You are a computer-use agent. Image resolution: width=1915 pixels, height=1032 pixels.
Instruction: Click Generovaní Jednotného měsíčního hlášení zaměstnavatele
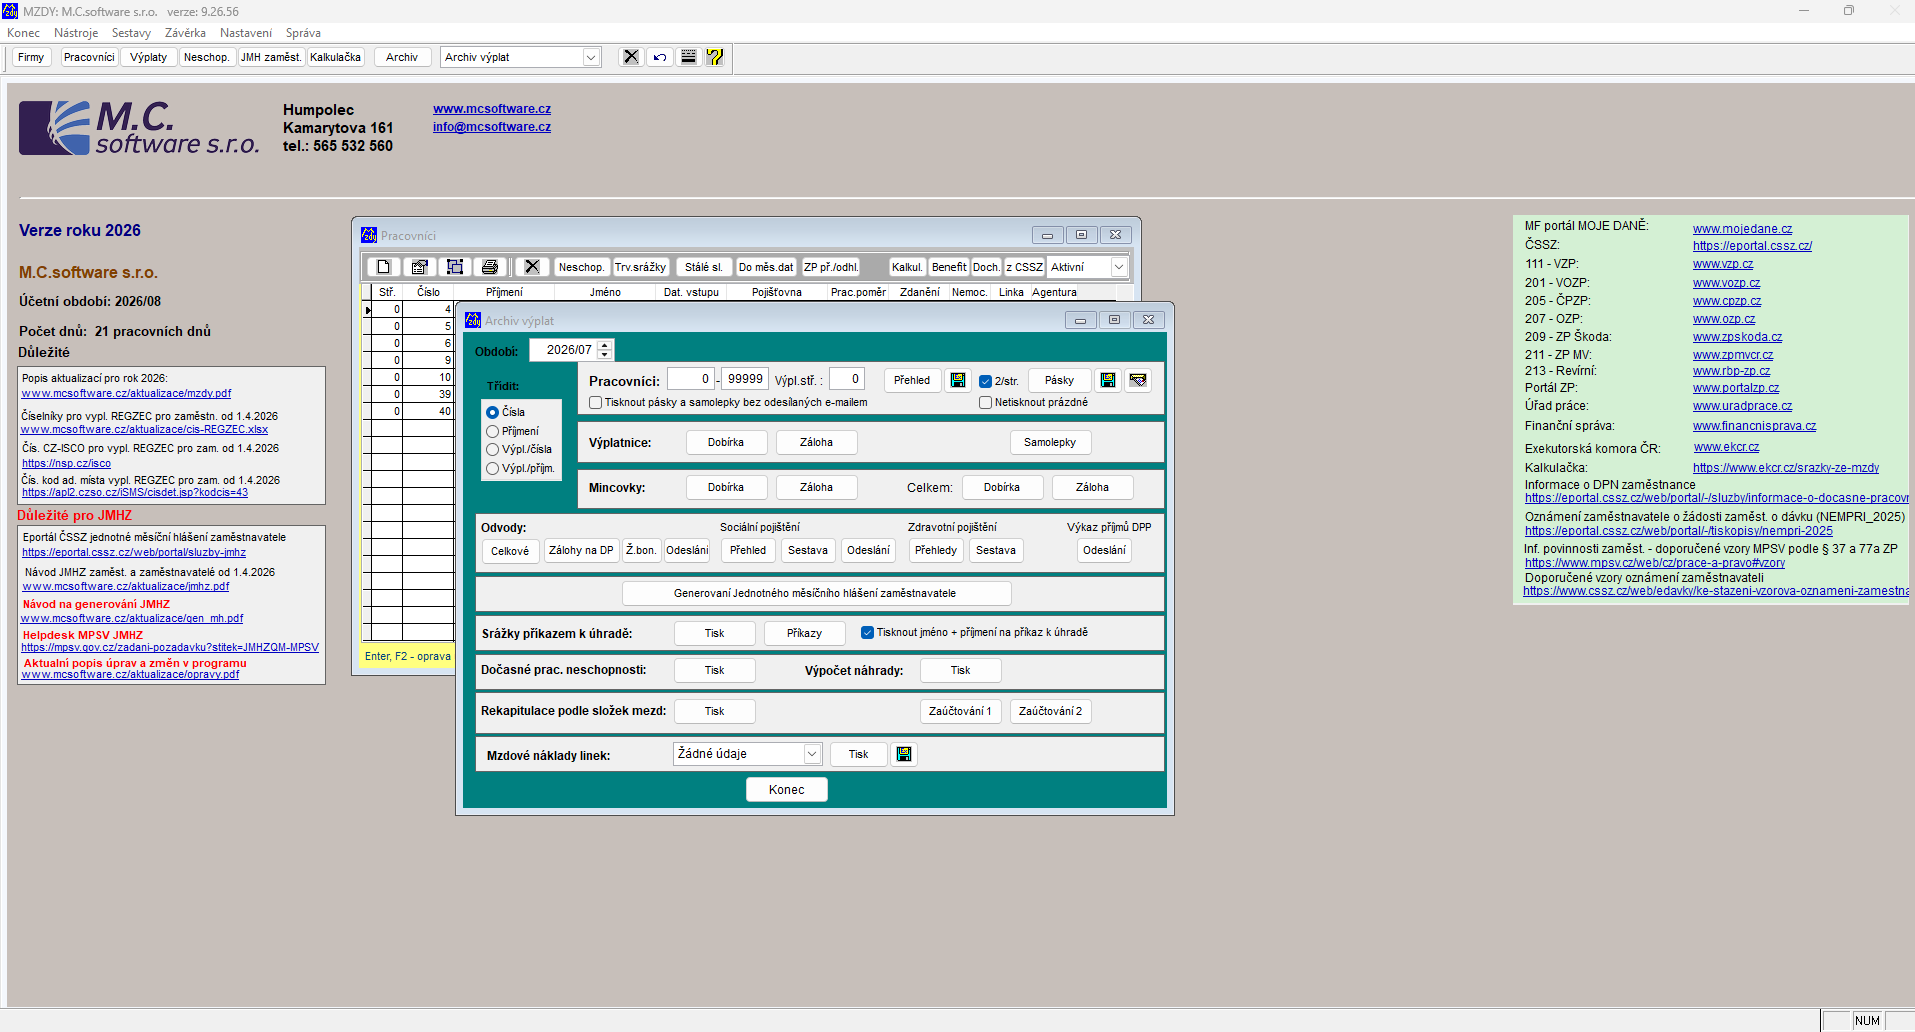816,593
